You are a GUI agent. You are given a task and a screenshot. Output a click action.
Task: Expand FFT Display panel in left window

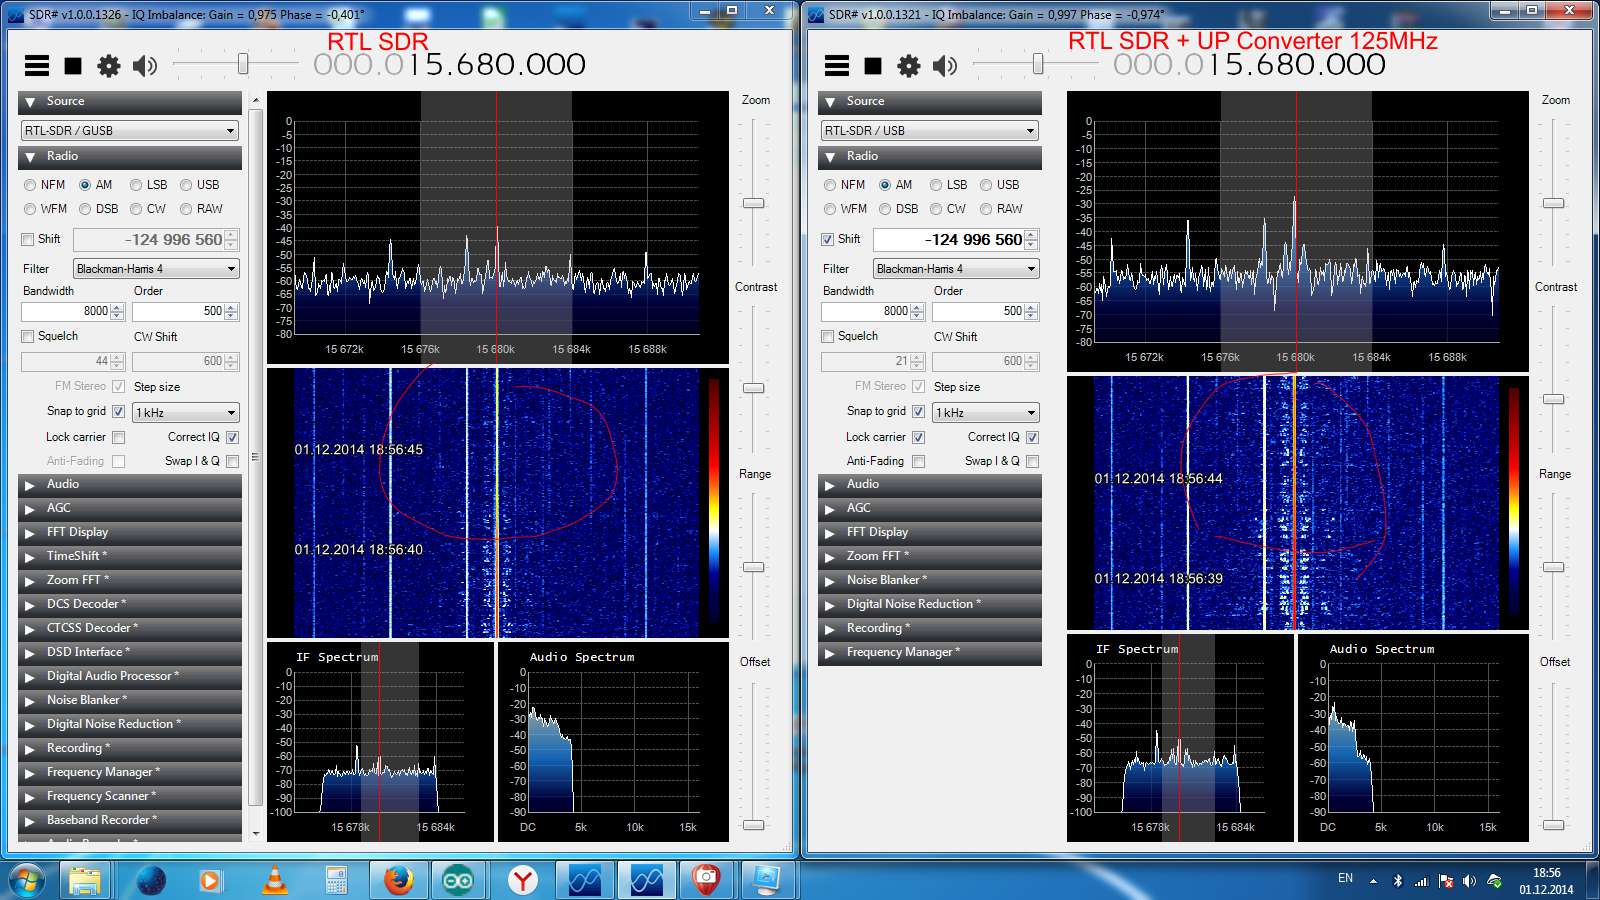(130, 532)
